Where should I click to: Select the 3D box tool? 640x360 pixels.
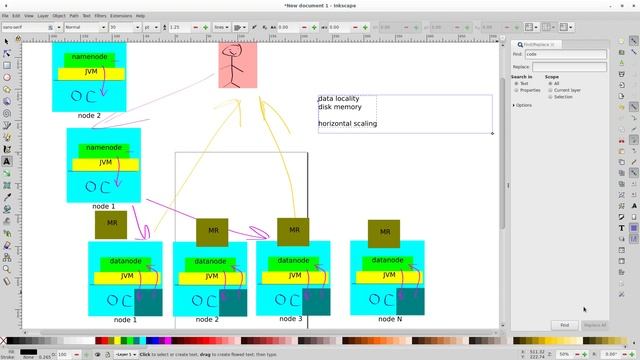click(7, 101)
